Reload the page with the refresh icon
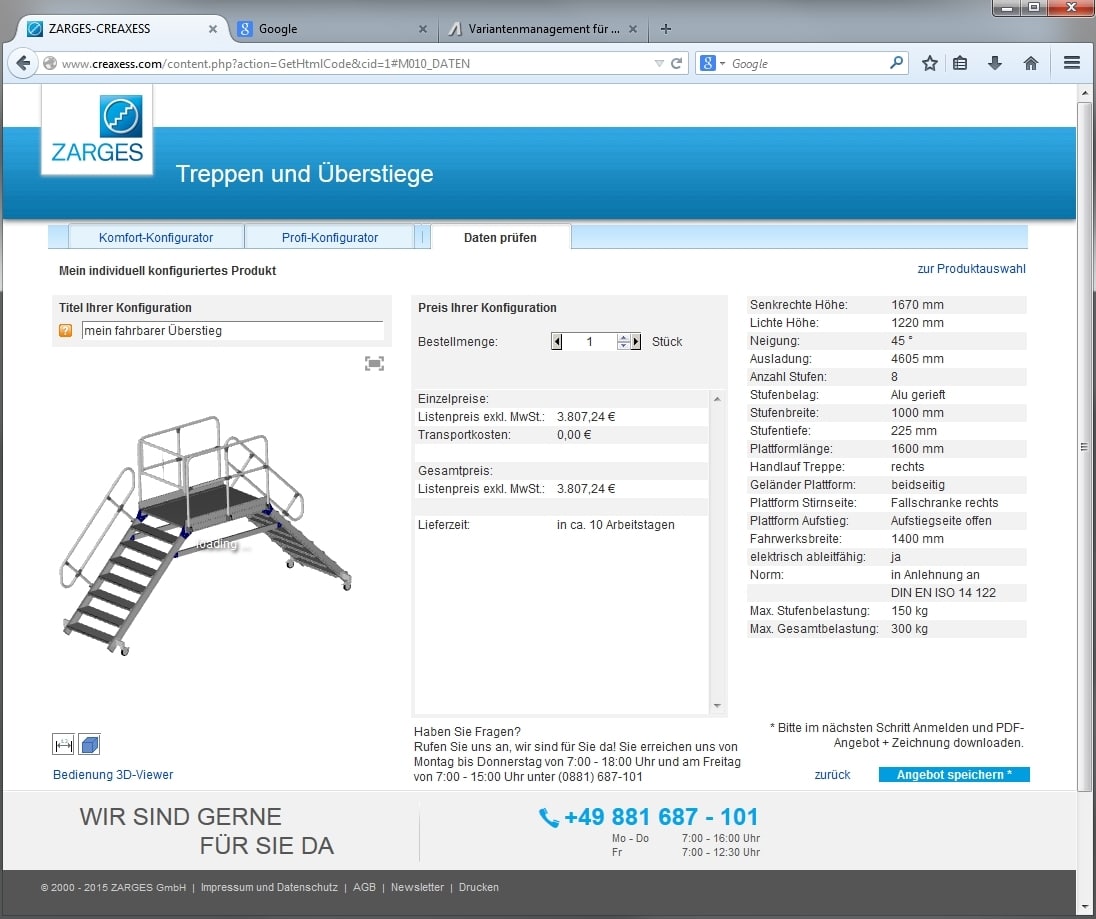1096x919 pixels. (x=676, y=64)
